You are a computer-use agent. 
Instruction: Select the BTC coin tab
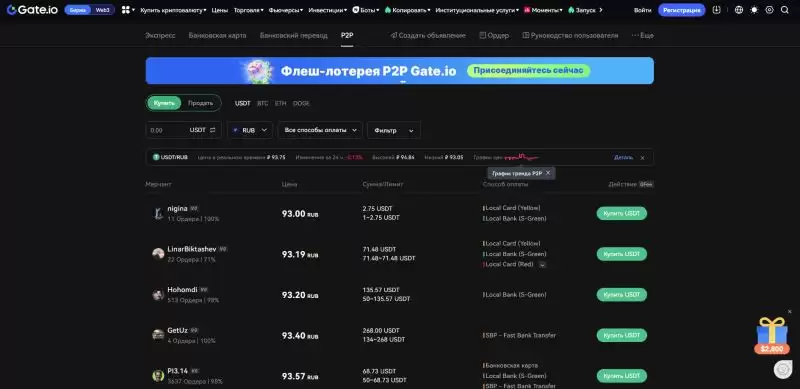pos(262,103)
